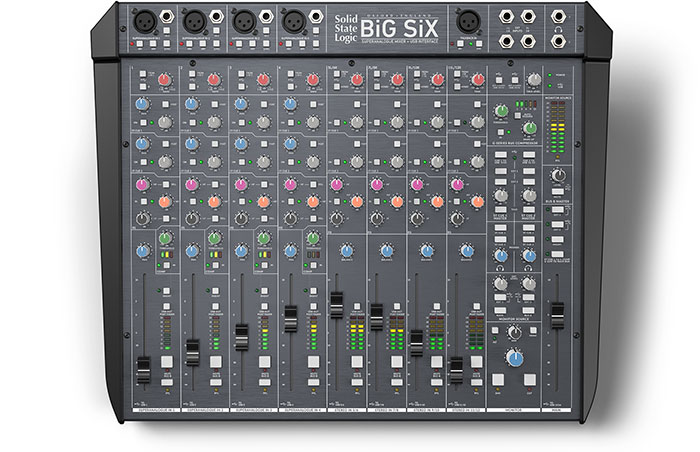
Task: Grab the SuperAnalogue In 4 channel fader
Action: 291,318
